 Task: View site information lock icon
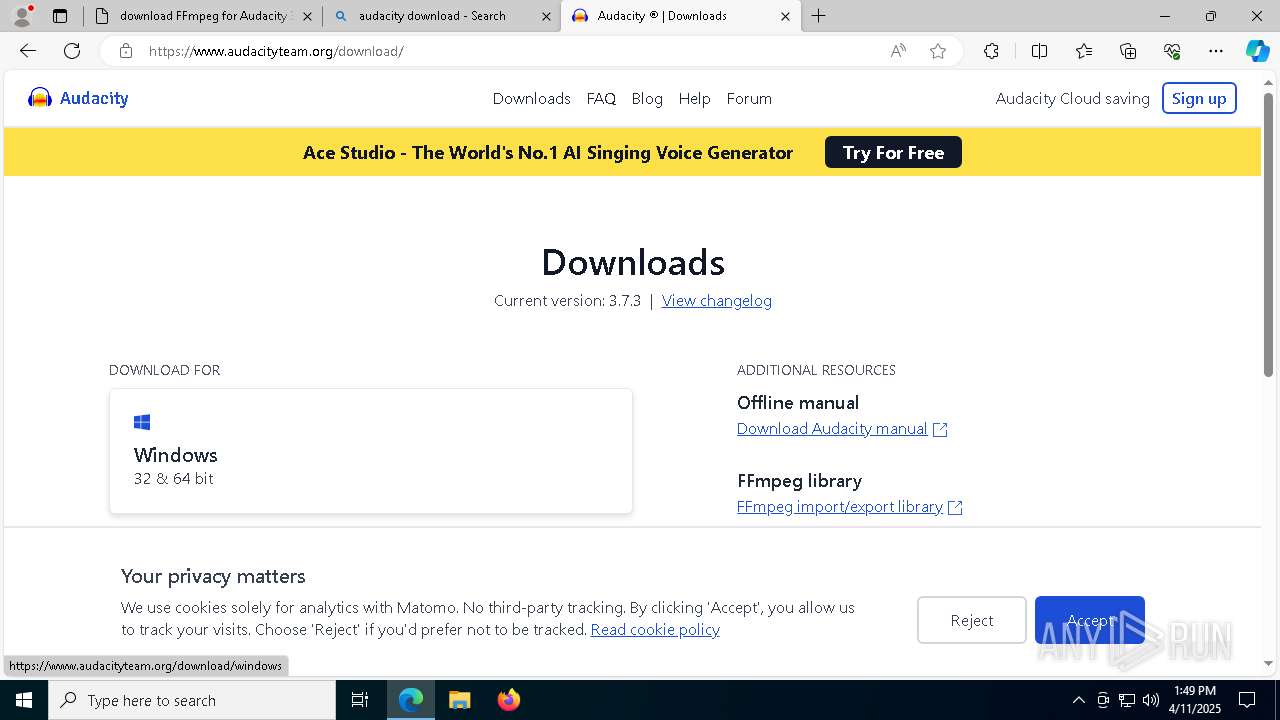click(126, 51)
